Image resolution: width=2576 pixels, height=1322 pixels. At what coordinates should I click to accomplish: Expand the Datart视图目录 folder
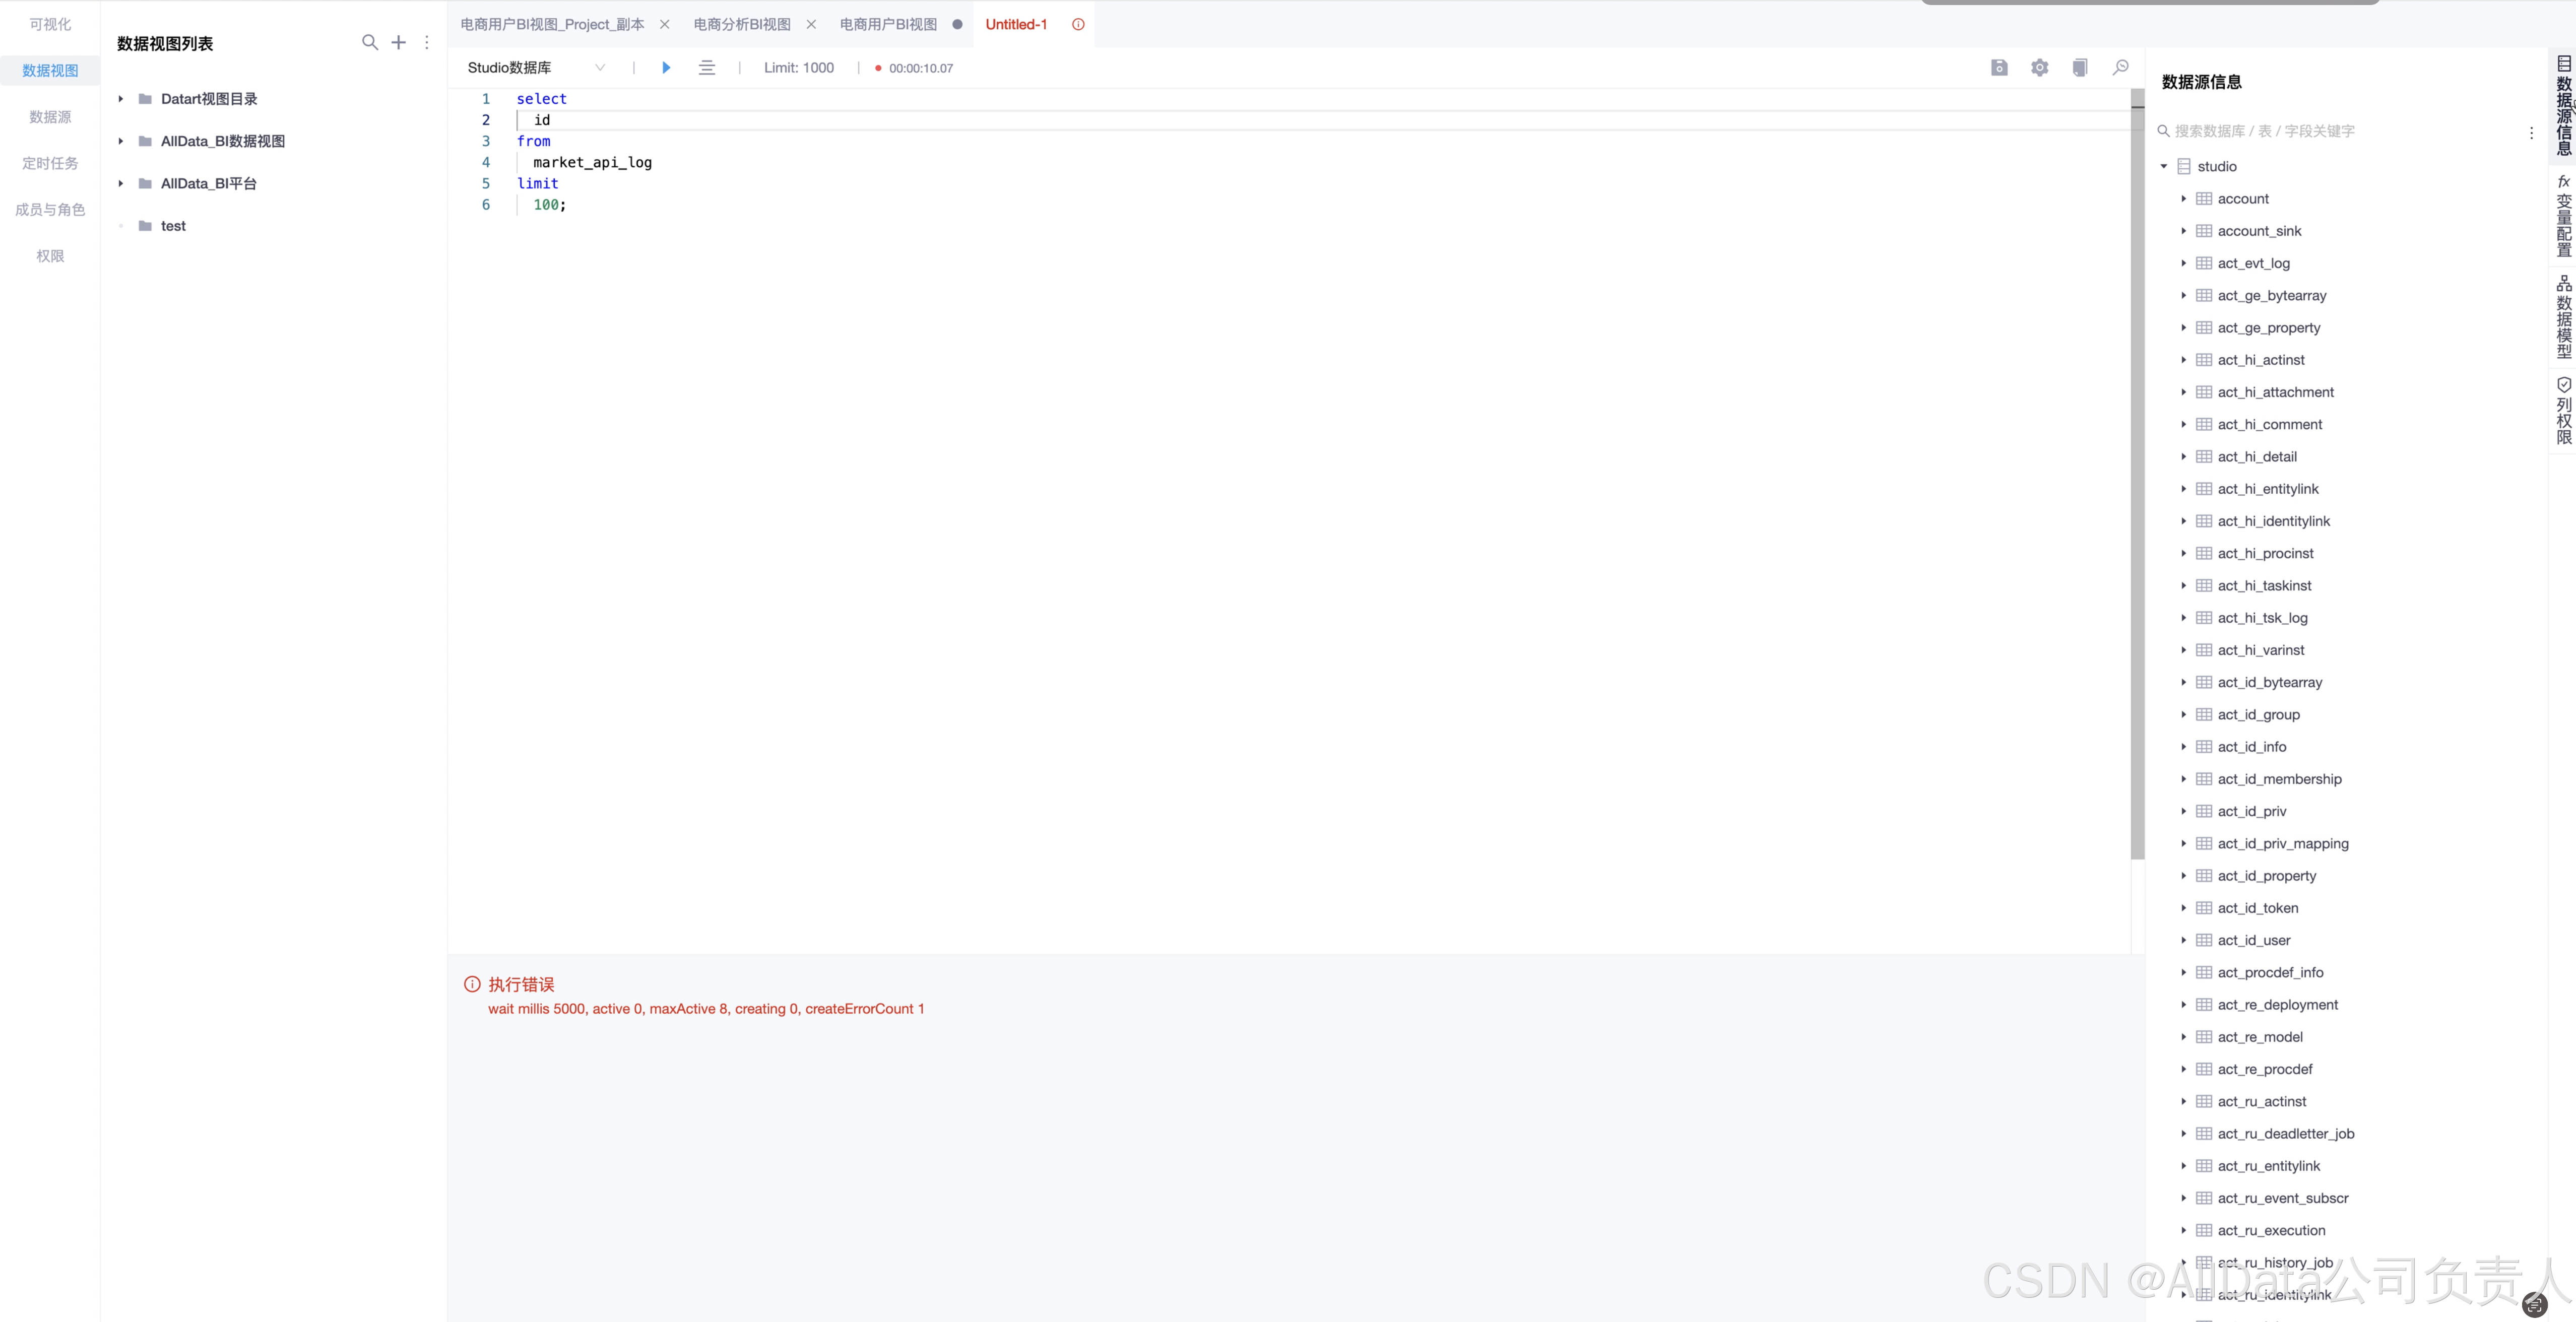click(x=121, y=99)
